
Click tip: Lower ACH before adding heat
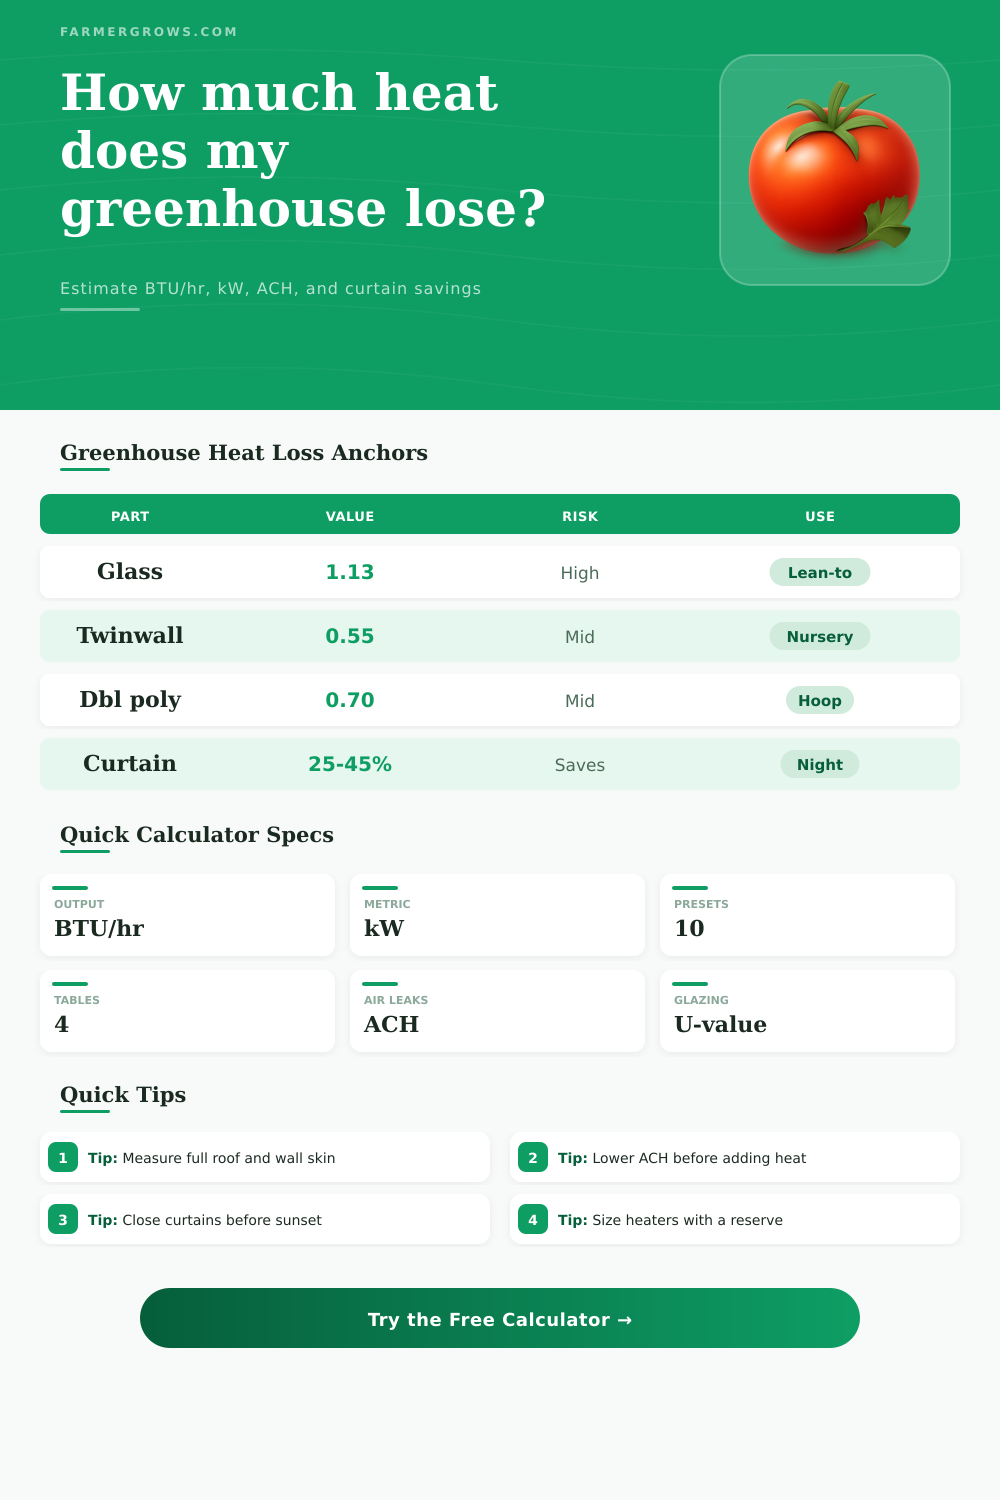pos(735,1157)
